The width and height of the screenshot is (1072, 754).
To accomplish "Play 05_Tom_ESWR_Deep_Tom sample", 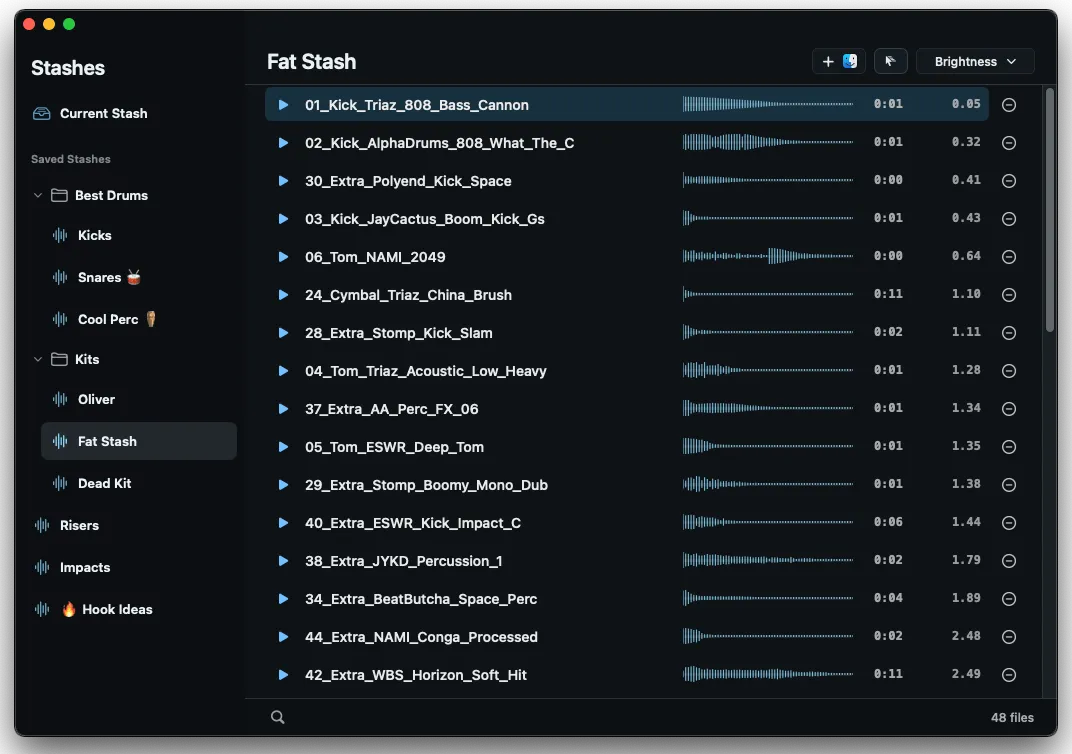I will point(283,446).
